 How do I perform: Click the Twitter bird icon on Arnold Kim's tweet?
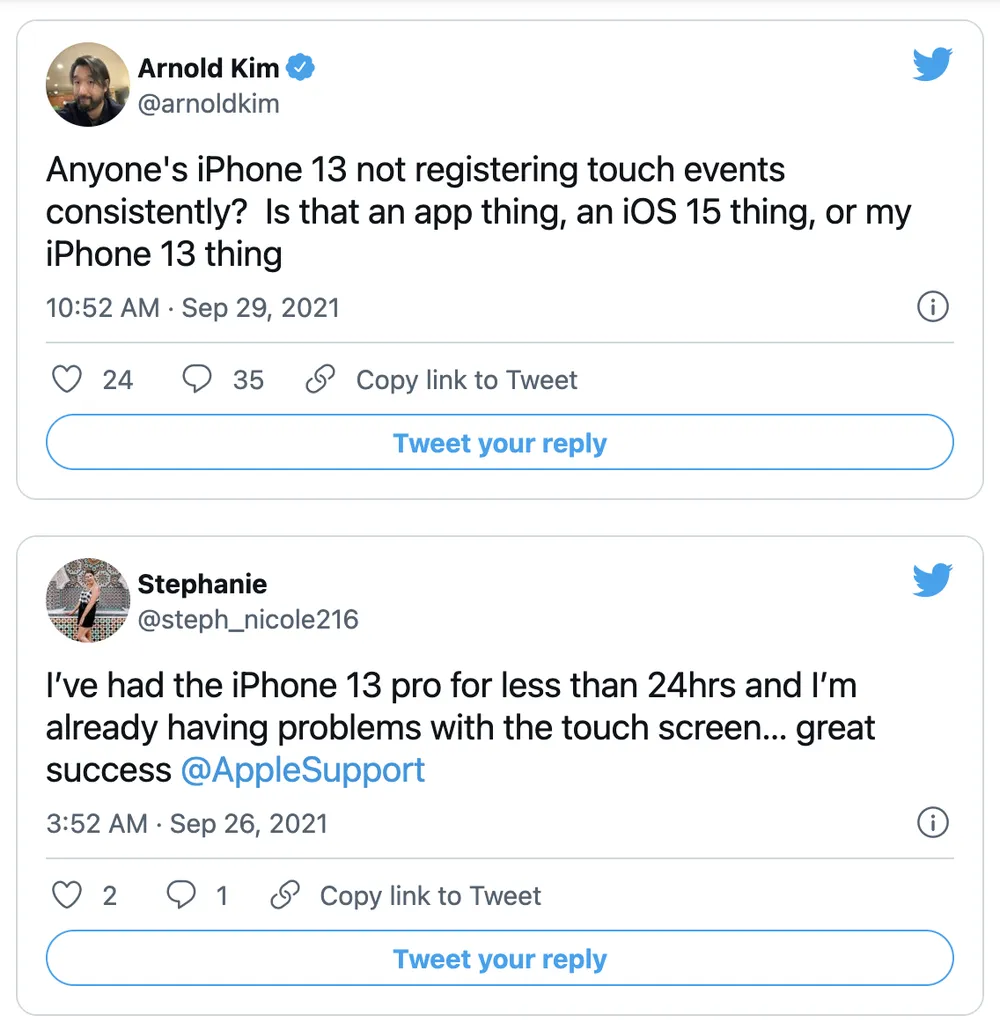(932, 65)
